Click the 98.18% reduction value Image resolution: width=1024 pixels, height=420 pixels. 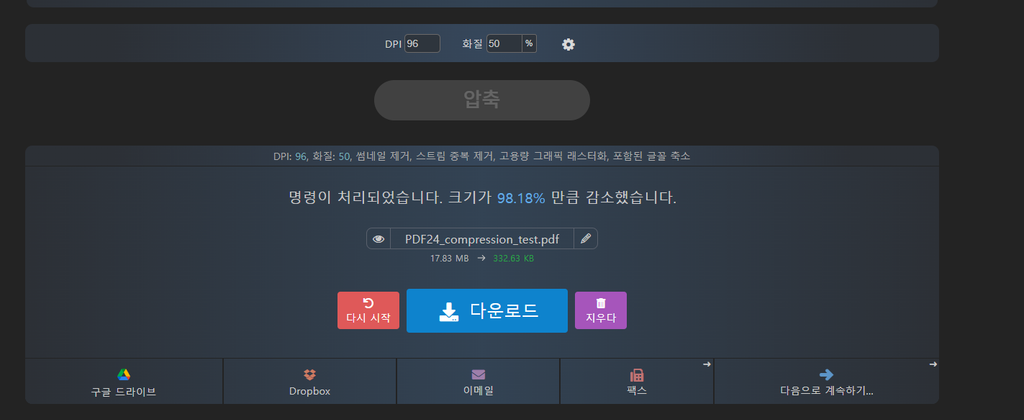(521, 198)
